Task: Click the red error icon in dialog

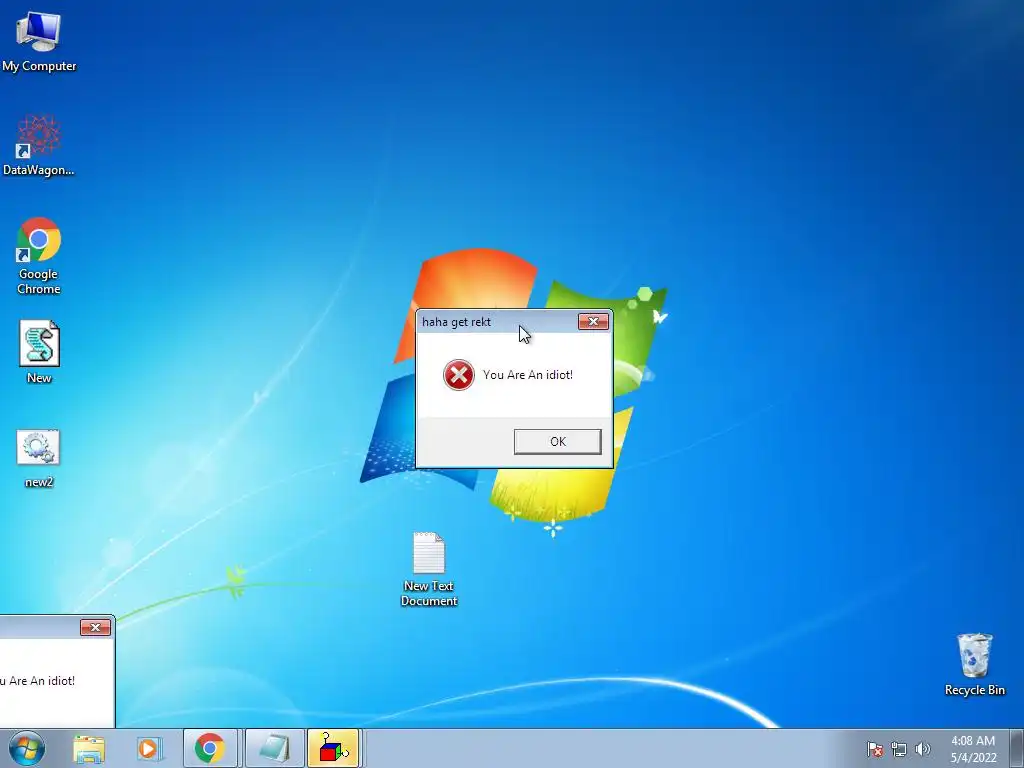Action: tap(459, 375)
